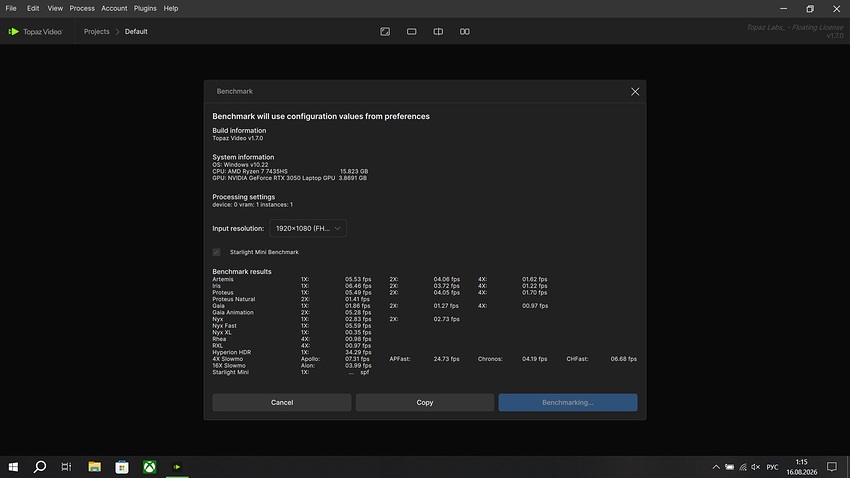Viewport: 850px width, 478px height.
Task: Close the Benchmark dialog
Action: coord(635,92)
